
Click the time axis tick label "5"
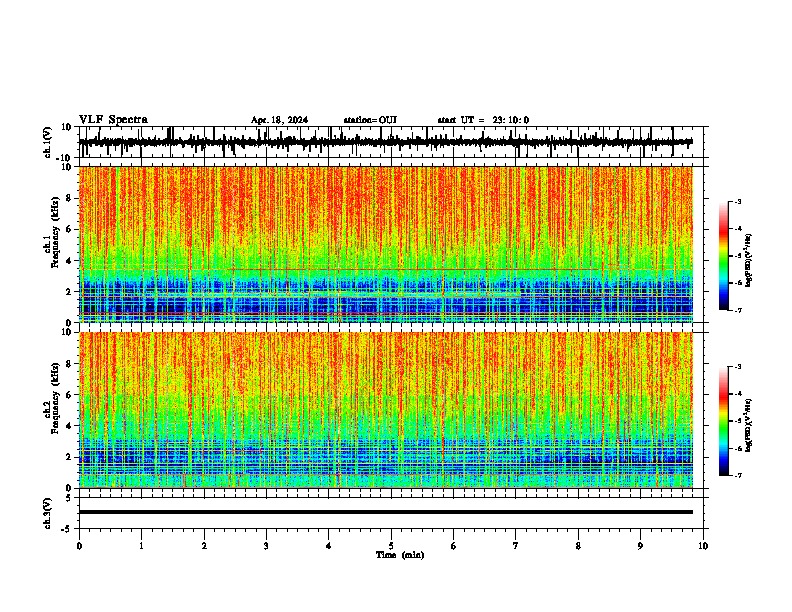coord(391,546)
